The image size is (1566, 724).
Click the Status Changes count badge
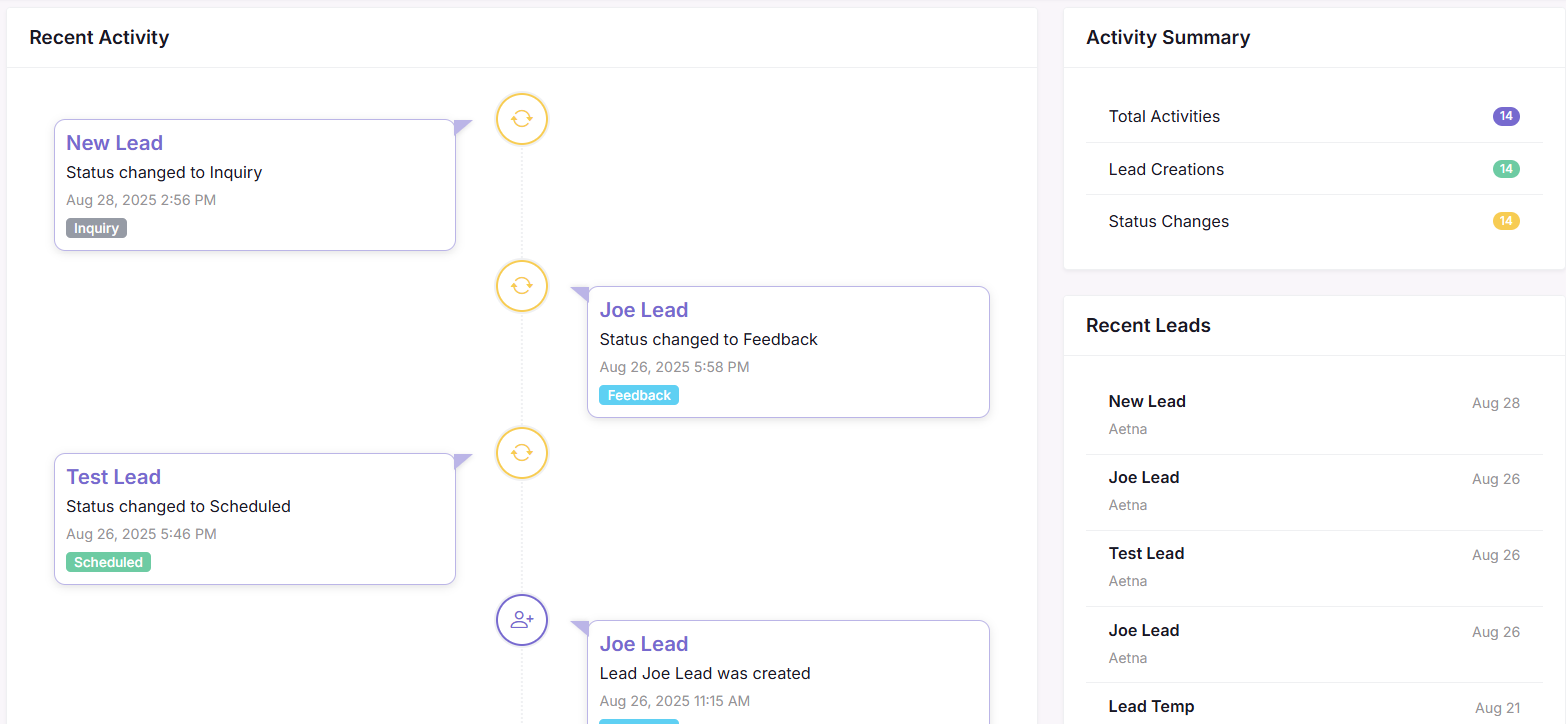point(1506,221)
